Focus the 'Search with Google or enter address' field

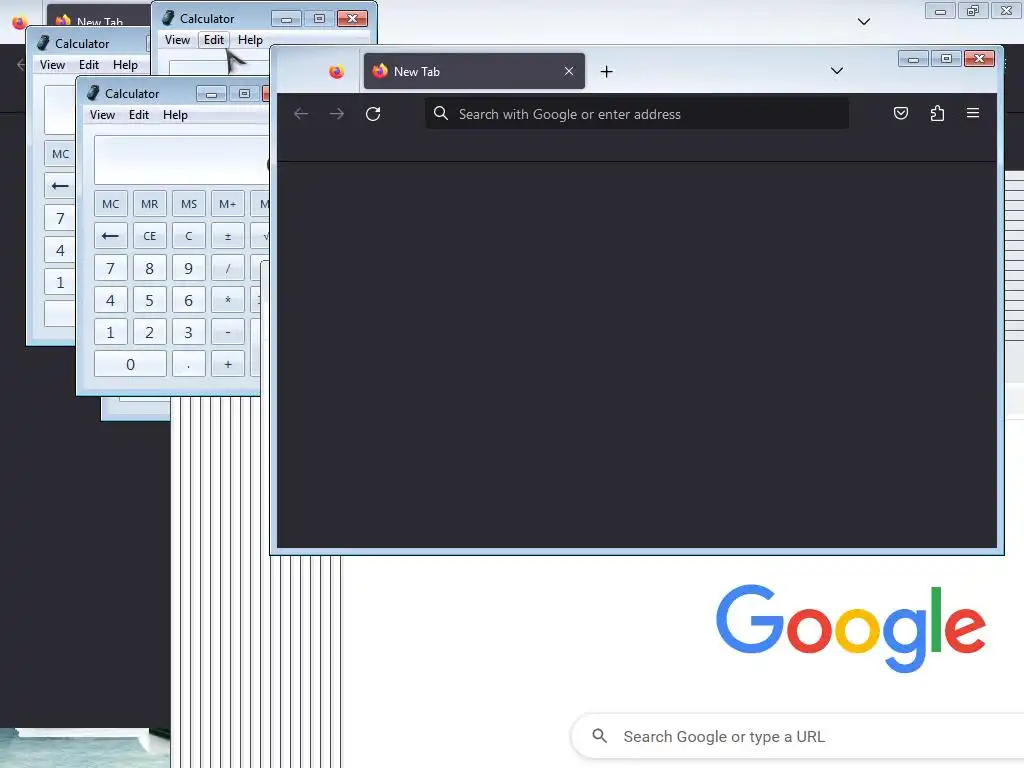click(x=637, y=114)
